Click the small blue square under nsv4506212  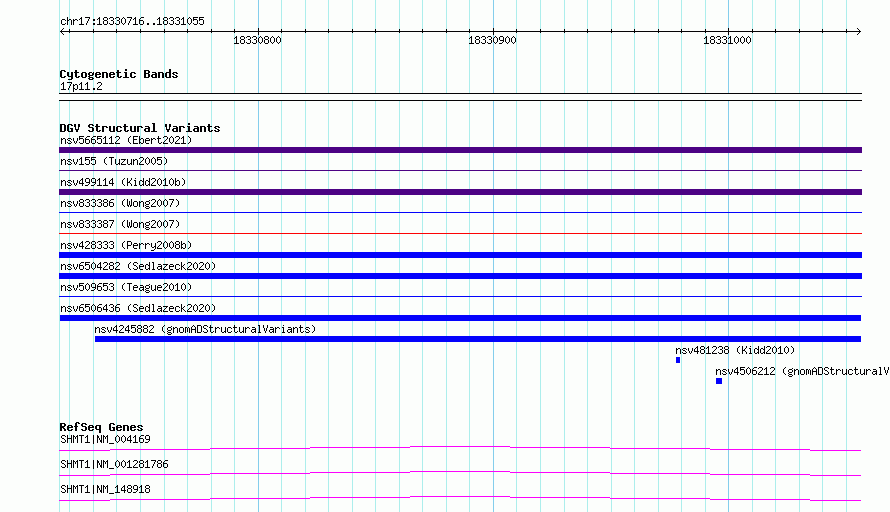coord(719,381)
